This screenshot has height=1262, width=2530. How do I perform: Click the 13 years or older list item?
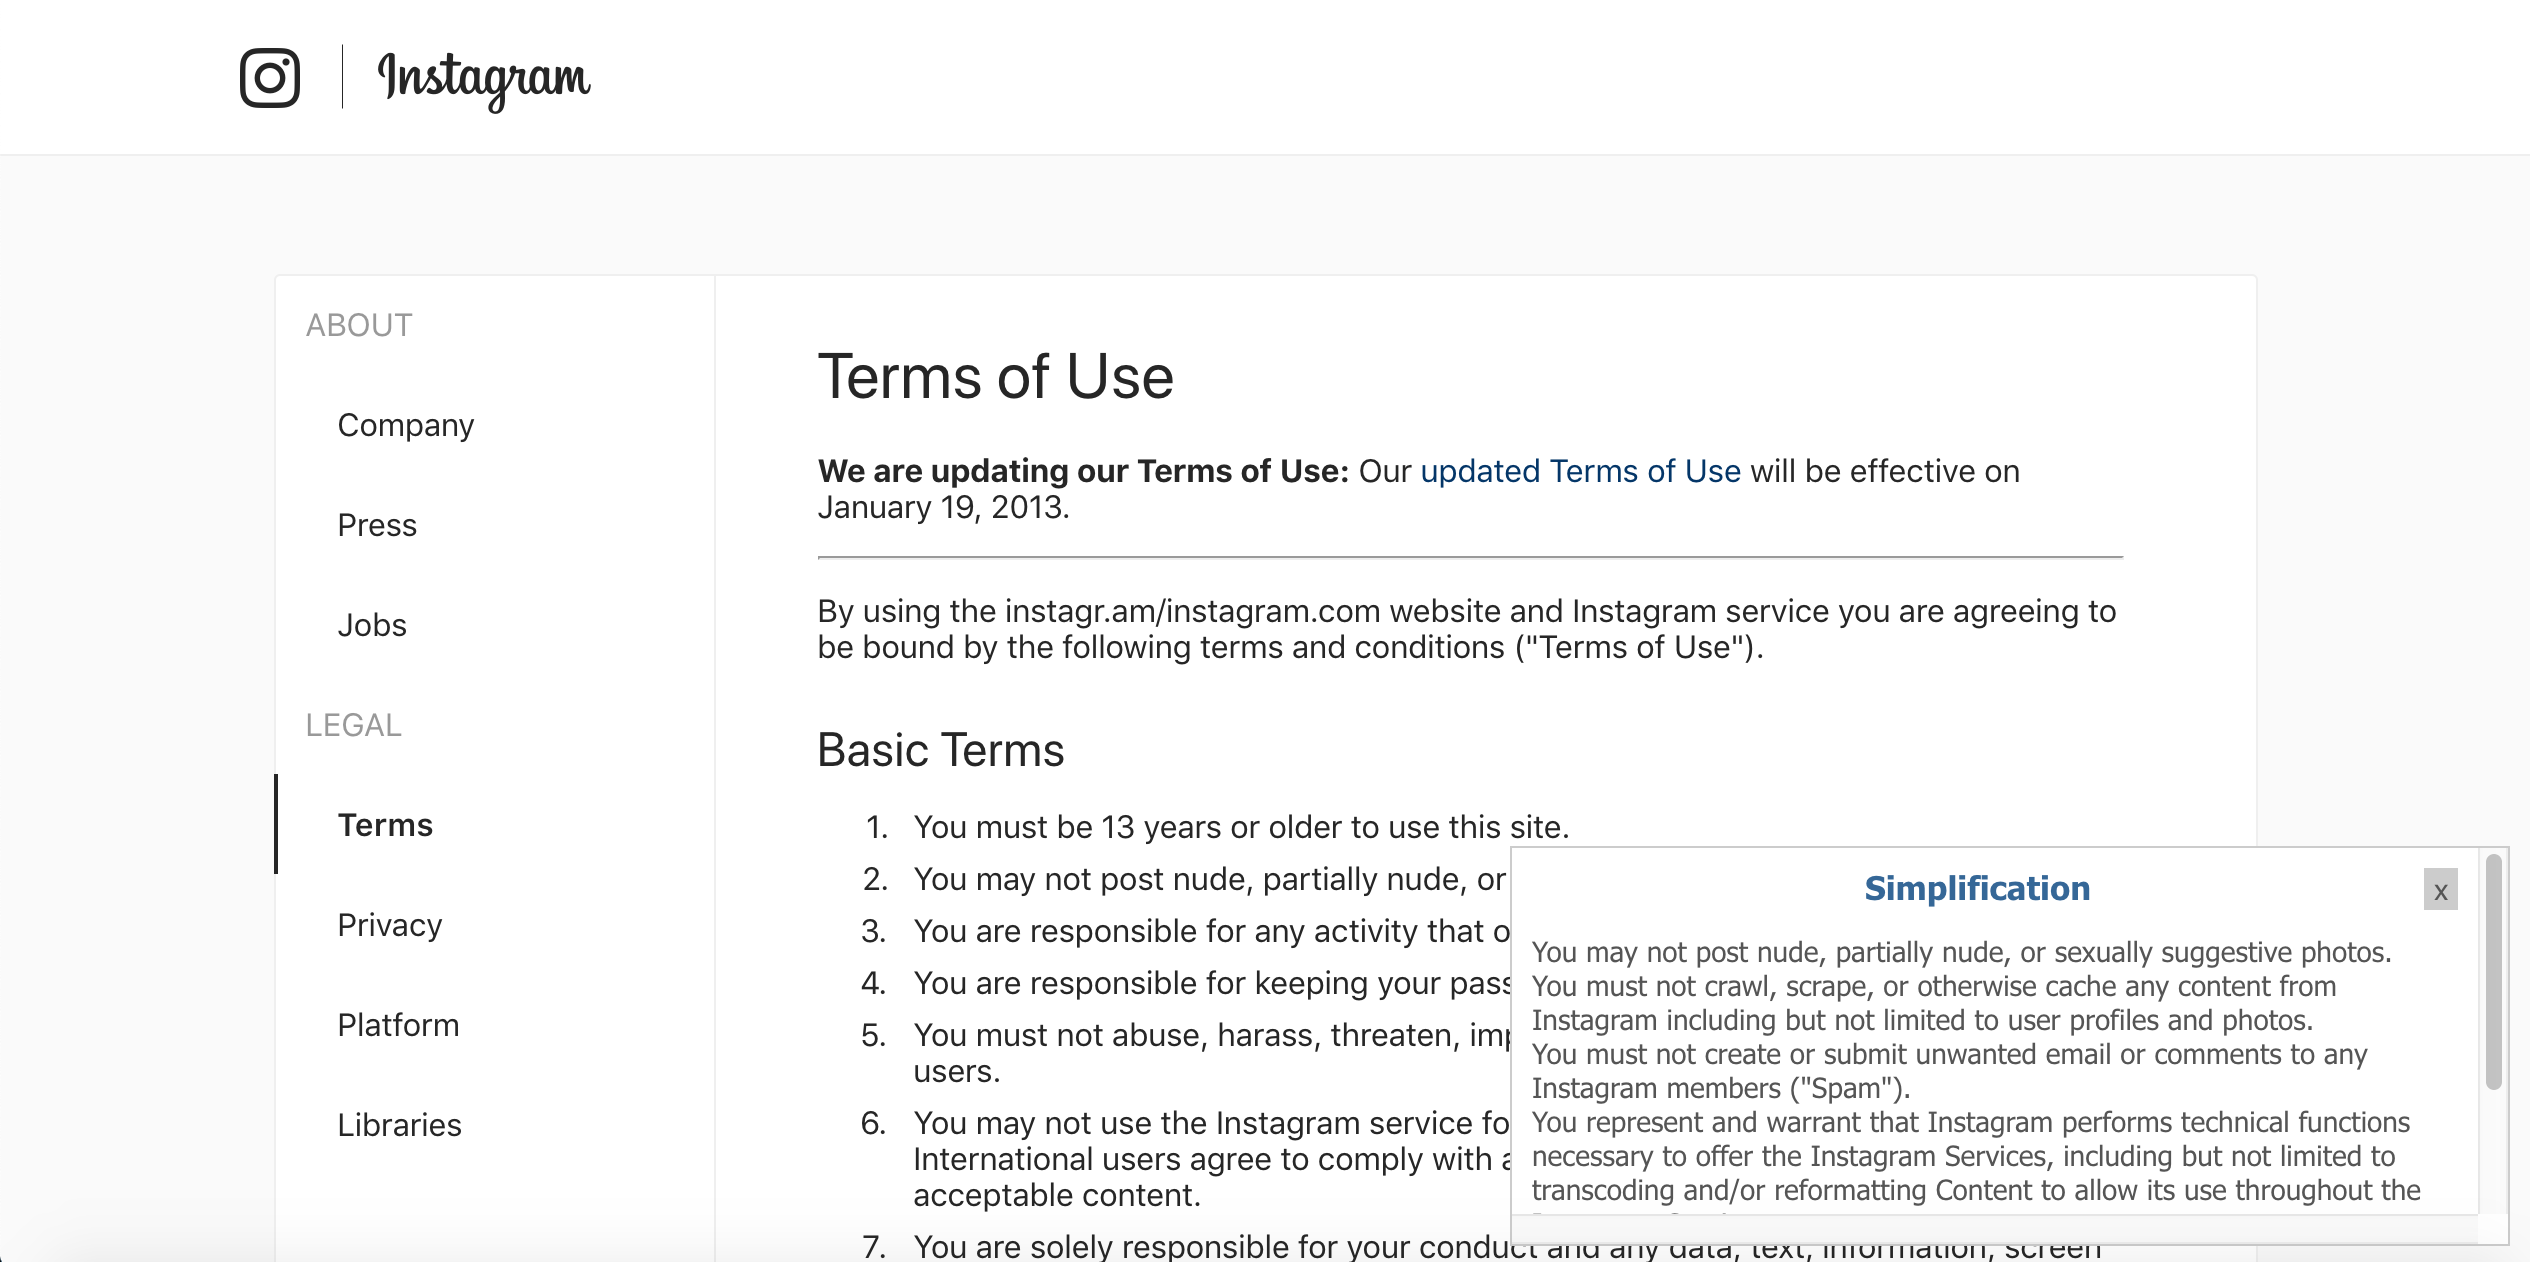tap(1240, 827)
